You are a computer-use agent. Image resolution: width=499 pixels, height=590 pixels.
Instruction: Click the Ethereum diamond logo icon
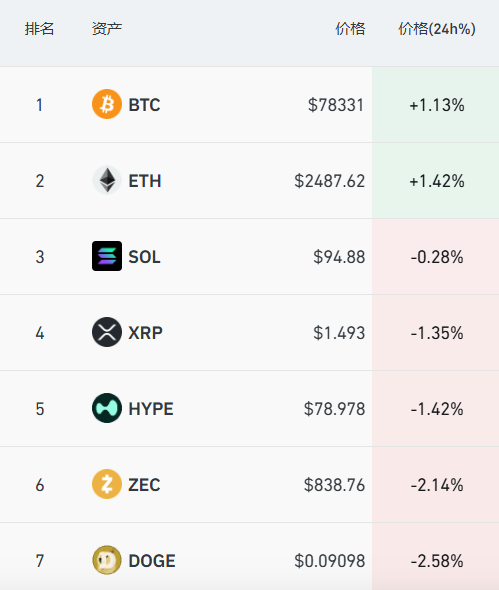(107, 180)
